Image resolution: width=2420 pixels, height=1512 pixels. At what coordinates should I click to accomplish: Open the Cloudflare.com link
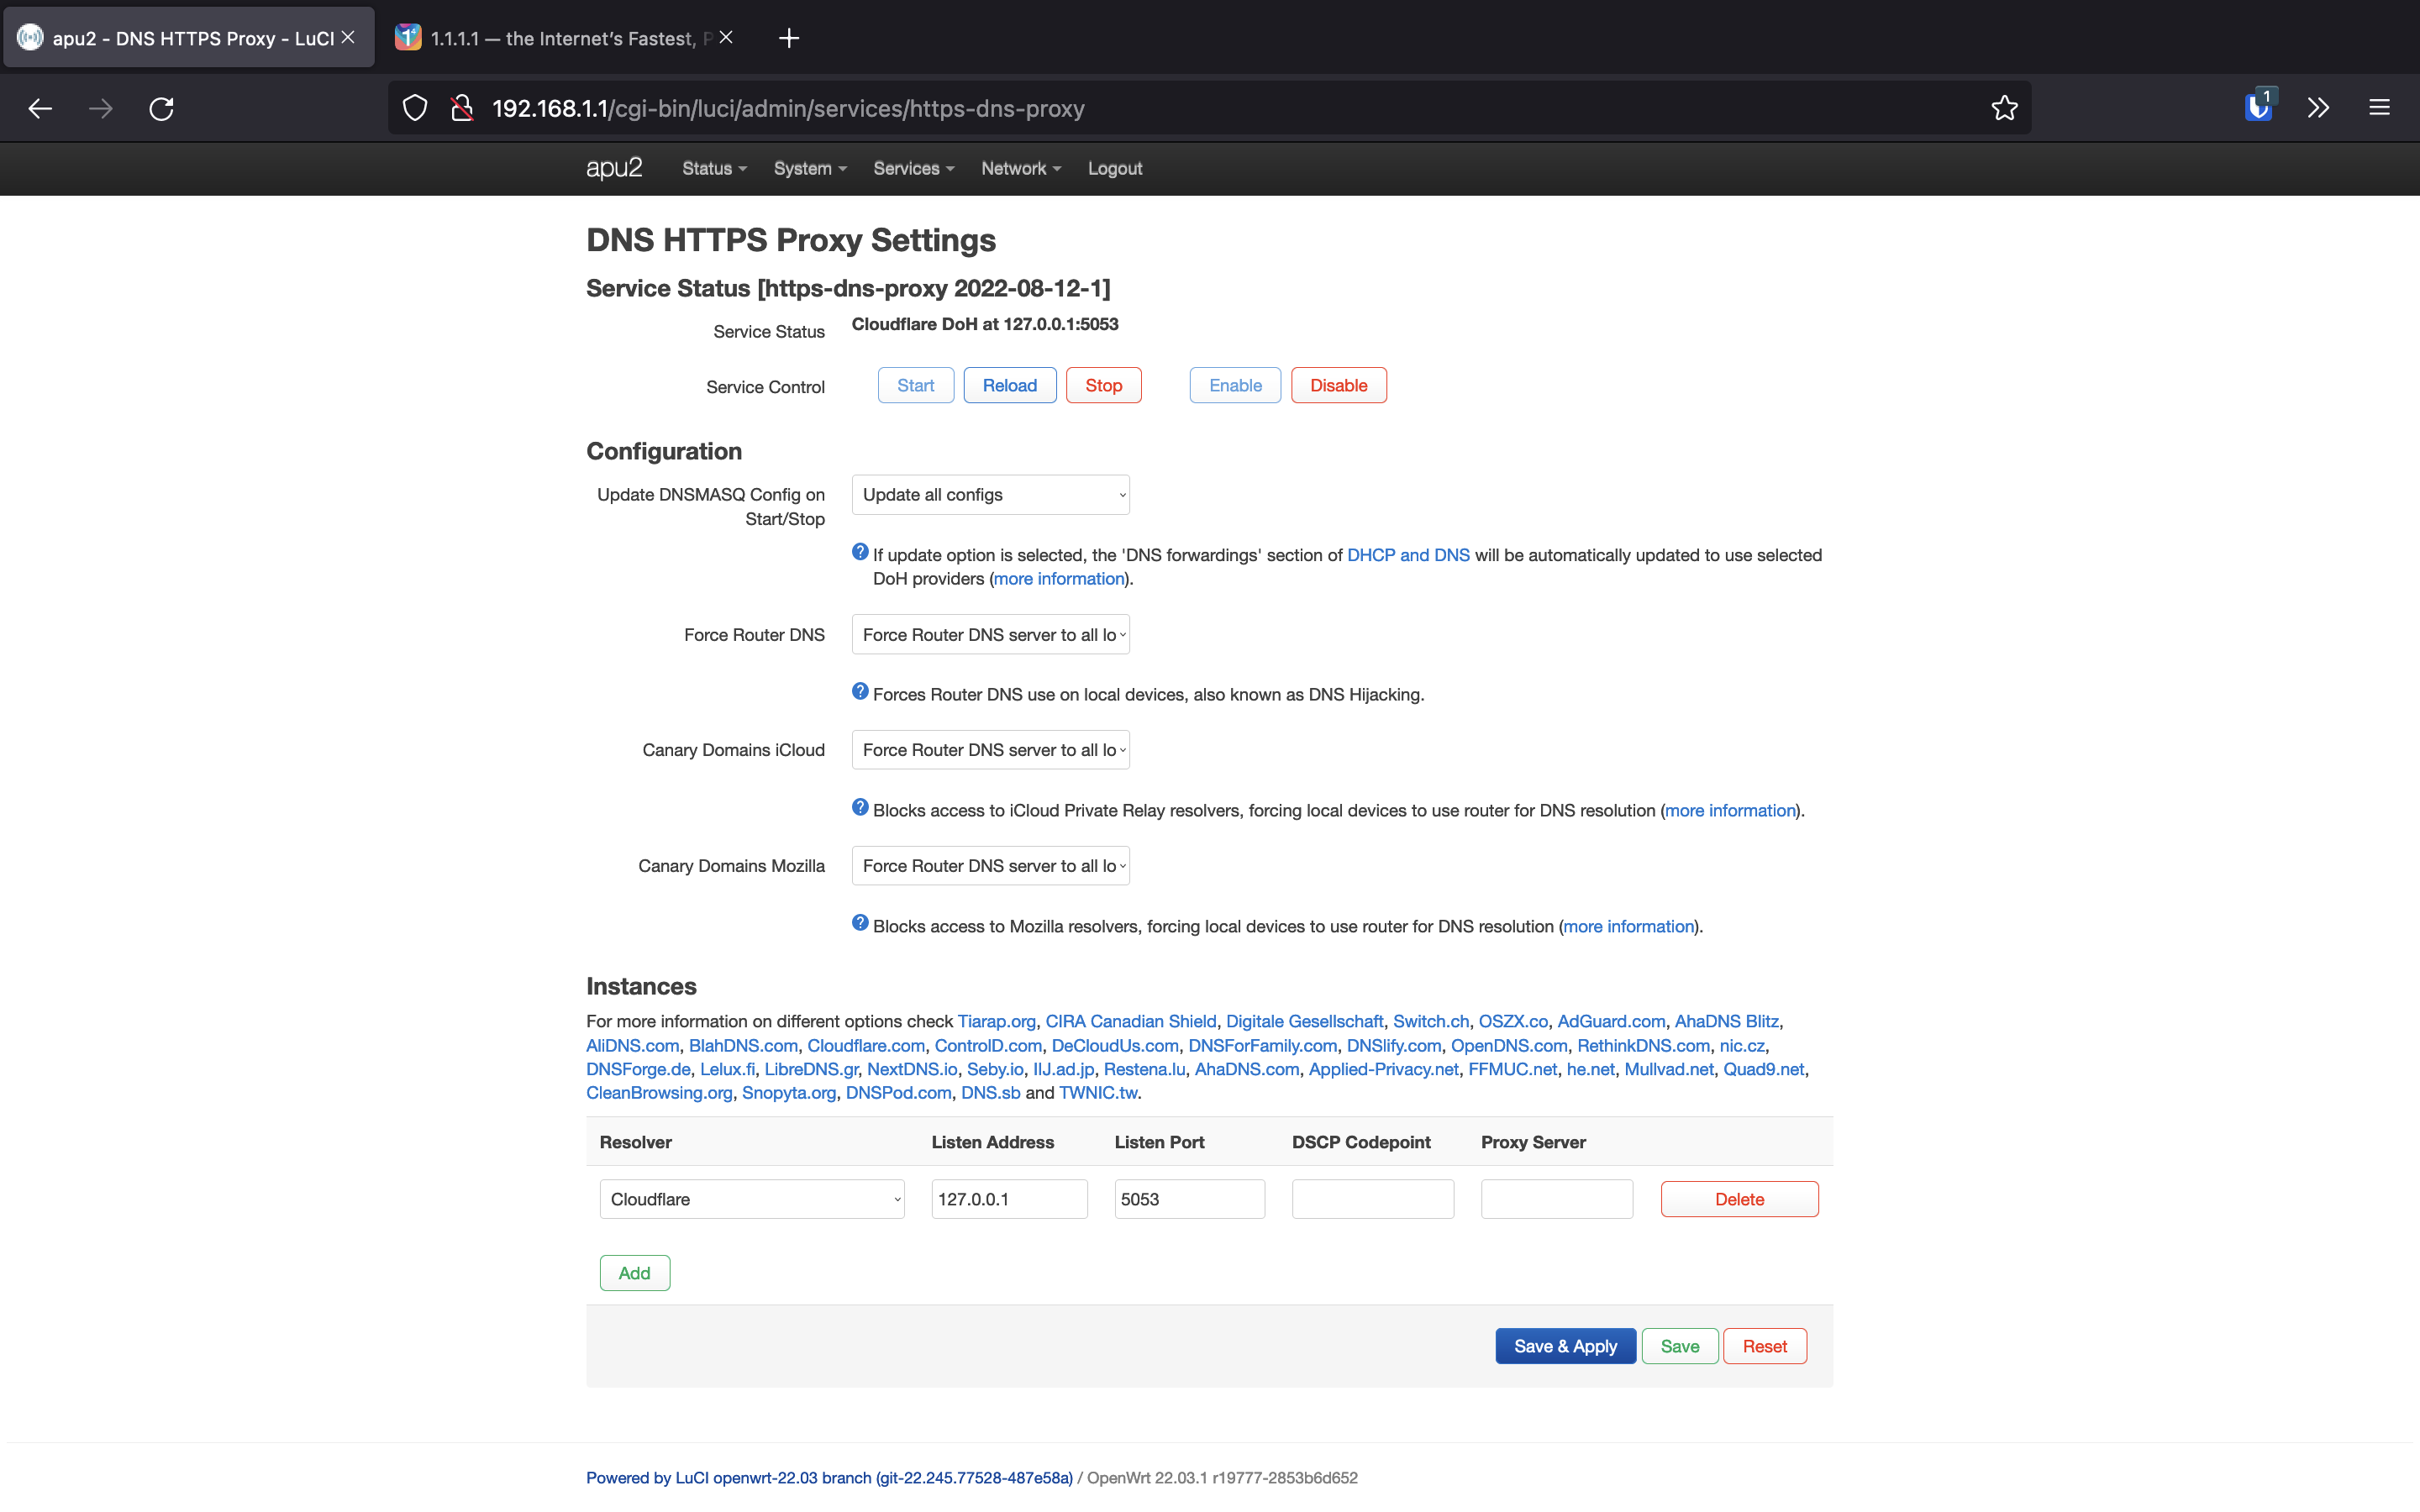pos(866,1045)
